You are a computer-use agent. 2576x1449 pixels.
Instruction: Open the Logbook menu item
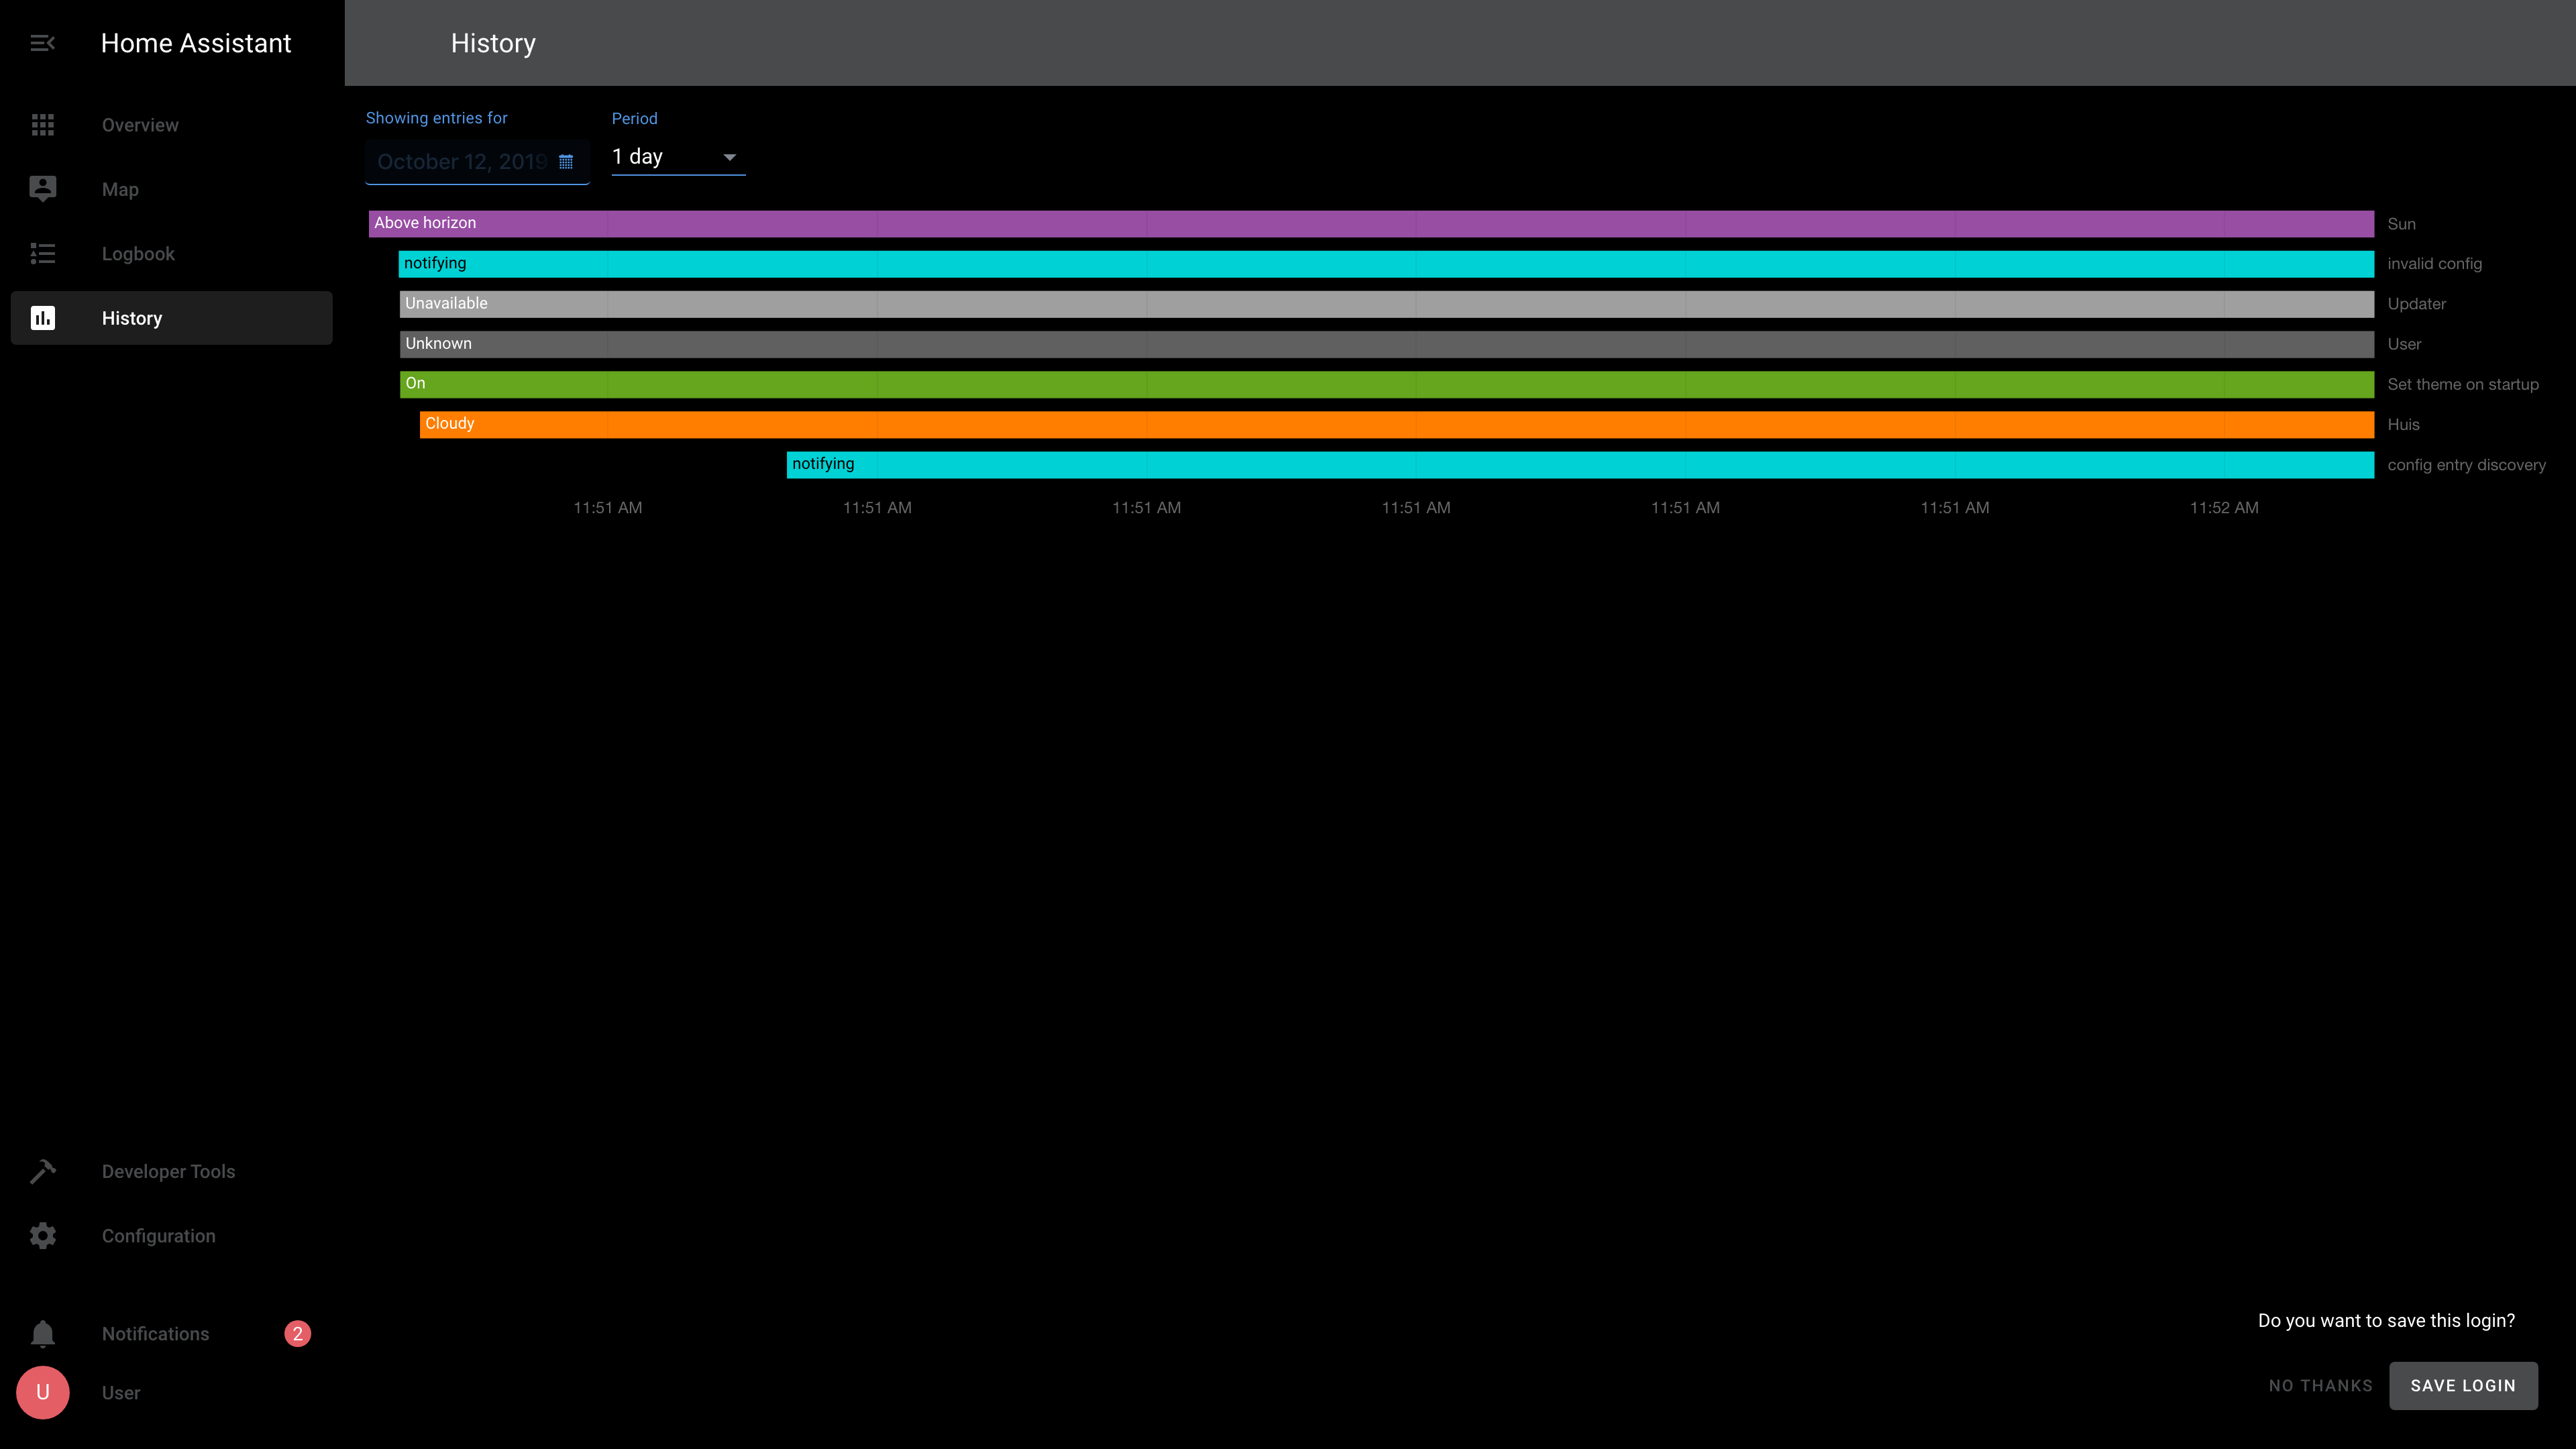coord(138,254)
